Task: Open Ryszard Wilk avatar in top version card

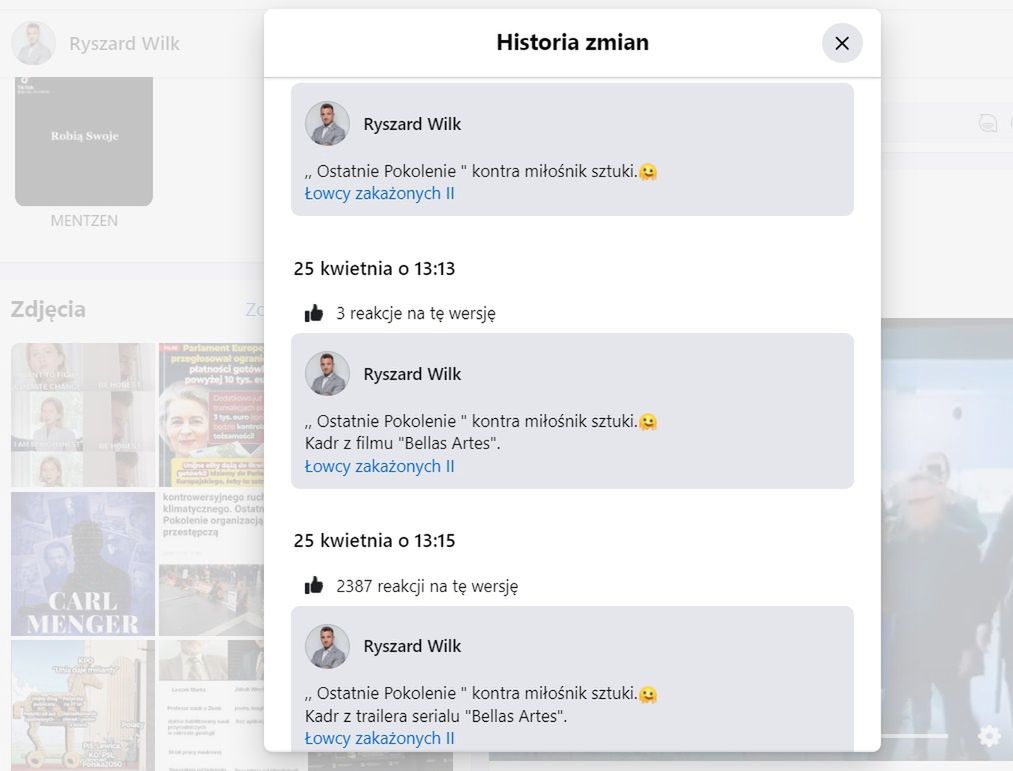Action: [x=328, y=123]
